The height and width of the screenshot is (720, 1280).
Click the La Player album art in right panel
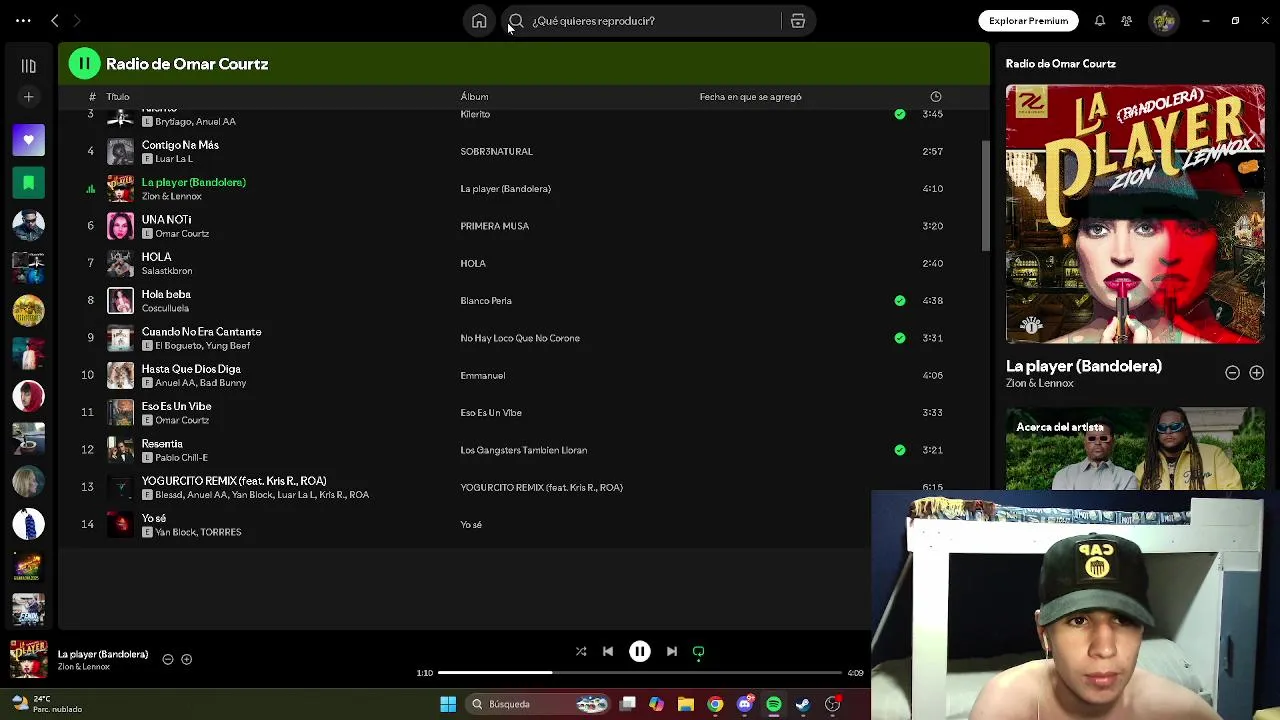click(x=1135, y=214)
